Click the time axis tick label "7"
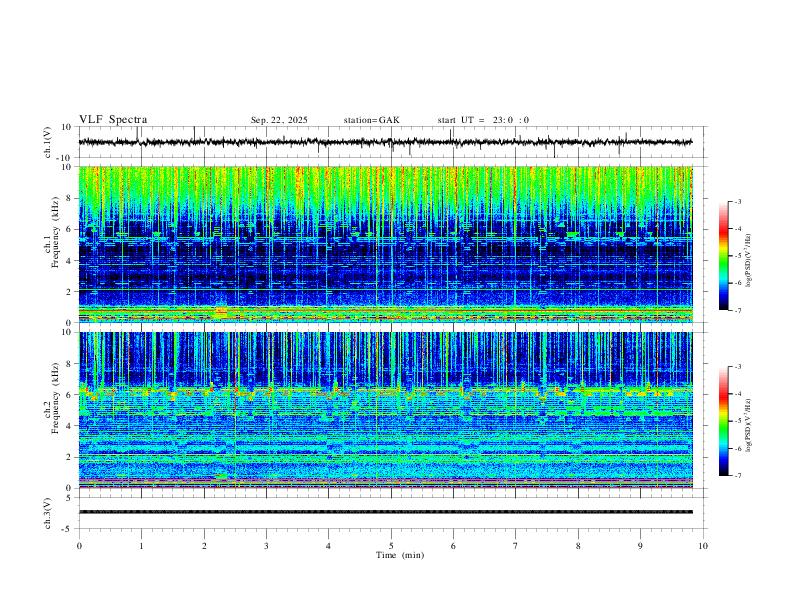 (x=516, y=546)
